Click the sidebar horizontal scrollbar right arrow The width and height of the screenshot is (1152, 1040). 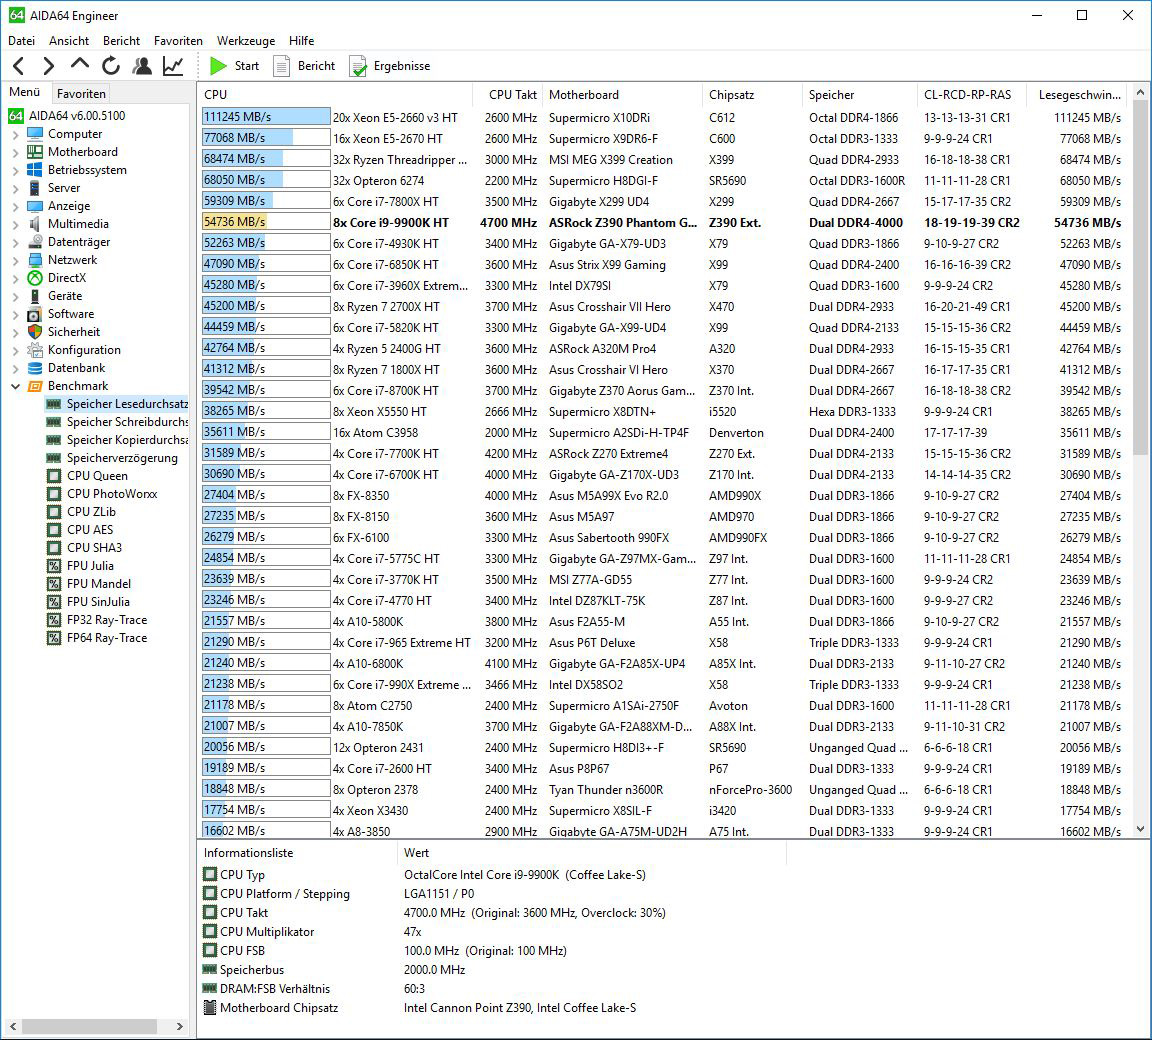[x=180, y=1026]
